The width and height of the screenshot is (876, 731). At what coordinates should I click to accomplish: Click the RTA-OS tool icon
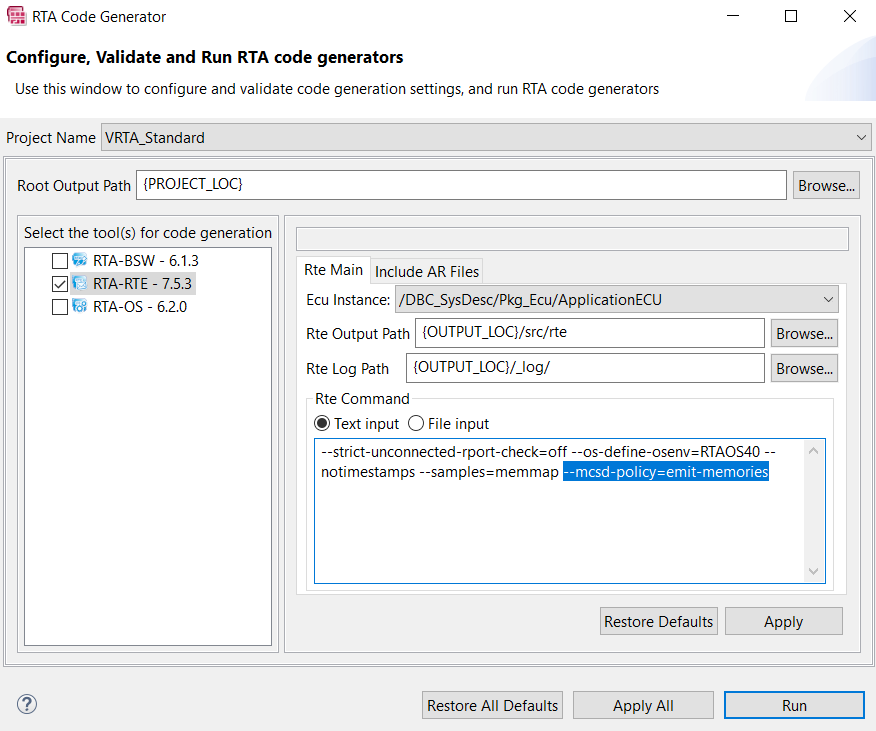(80, 306)
